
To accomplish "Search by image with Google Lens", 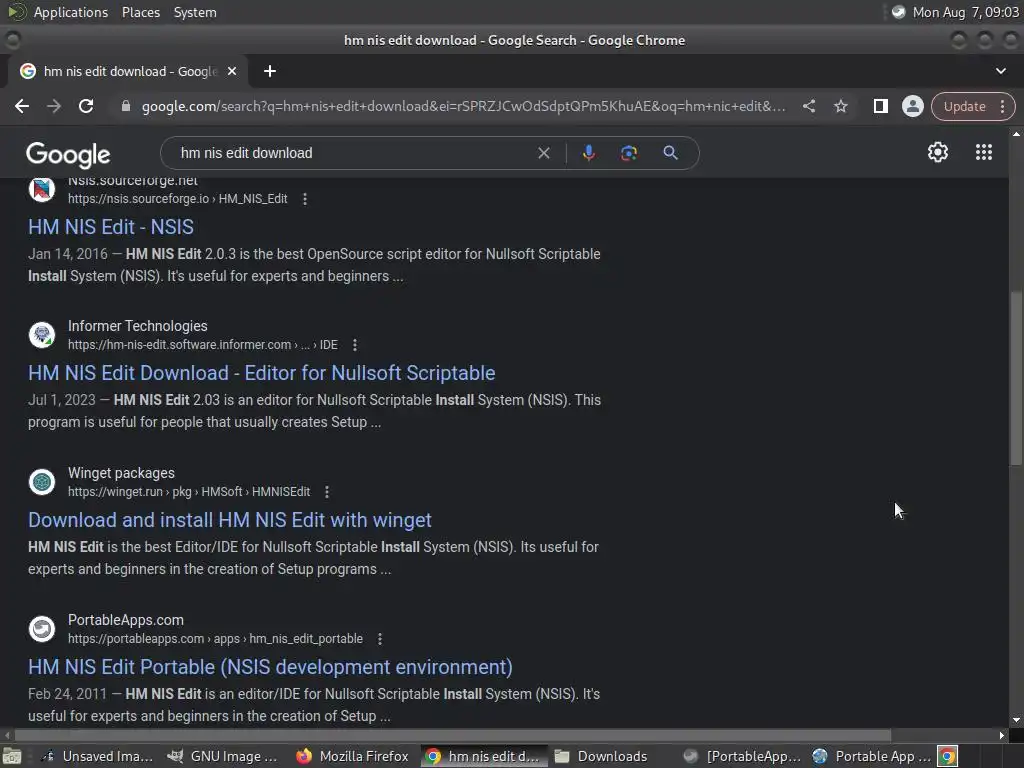I will (x=629, y=153).
